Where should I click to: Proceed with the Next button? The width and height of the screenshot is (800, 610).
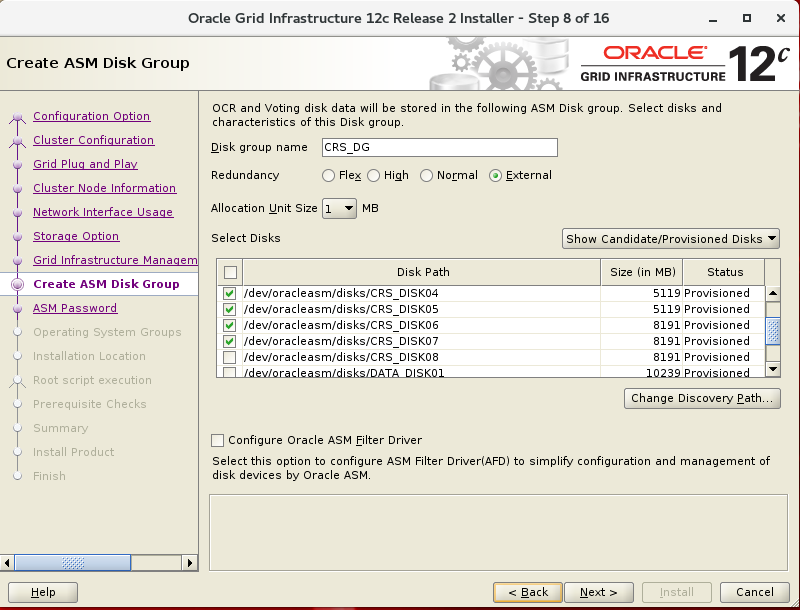pyautogui.click(x=598, y=592)
